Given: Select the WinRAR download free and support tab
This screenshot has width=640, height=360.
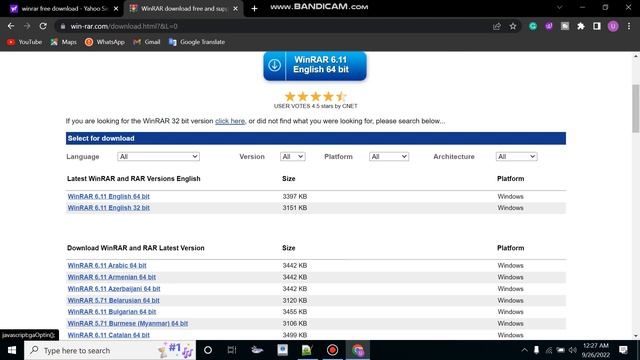Looking at the screenshot, I should [x=183, y=9].
